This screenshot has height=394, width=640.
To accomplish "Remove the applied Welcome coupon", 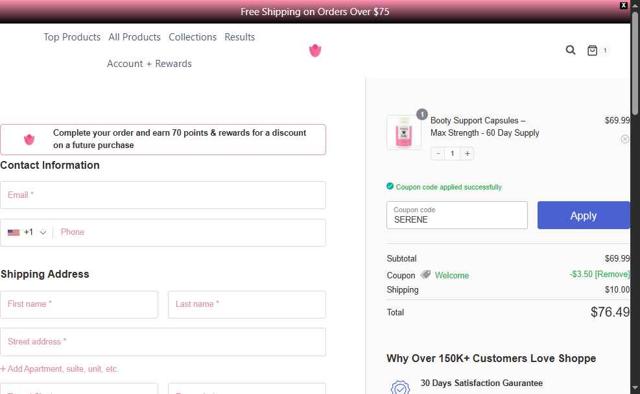I will tap(612, 274).
